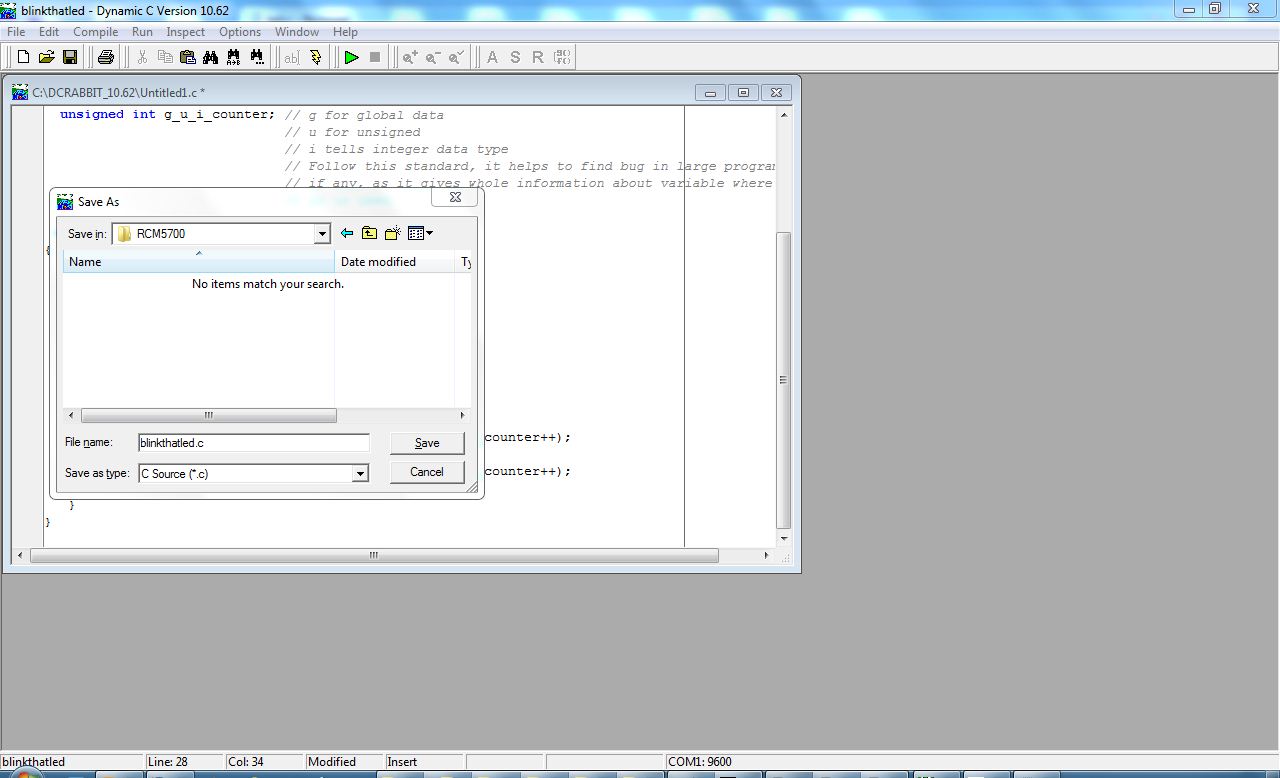This screenshot has height=778, width=1280.
Task: Open the Register window via R icon
Action: (x=538, y=57)
